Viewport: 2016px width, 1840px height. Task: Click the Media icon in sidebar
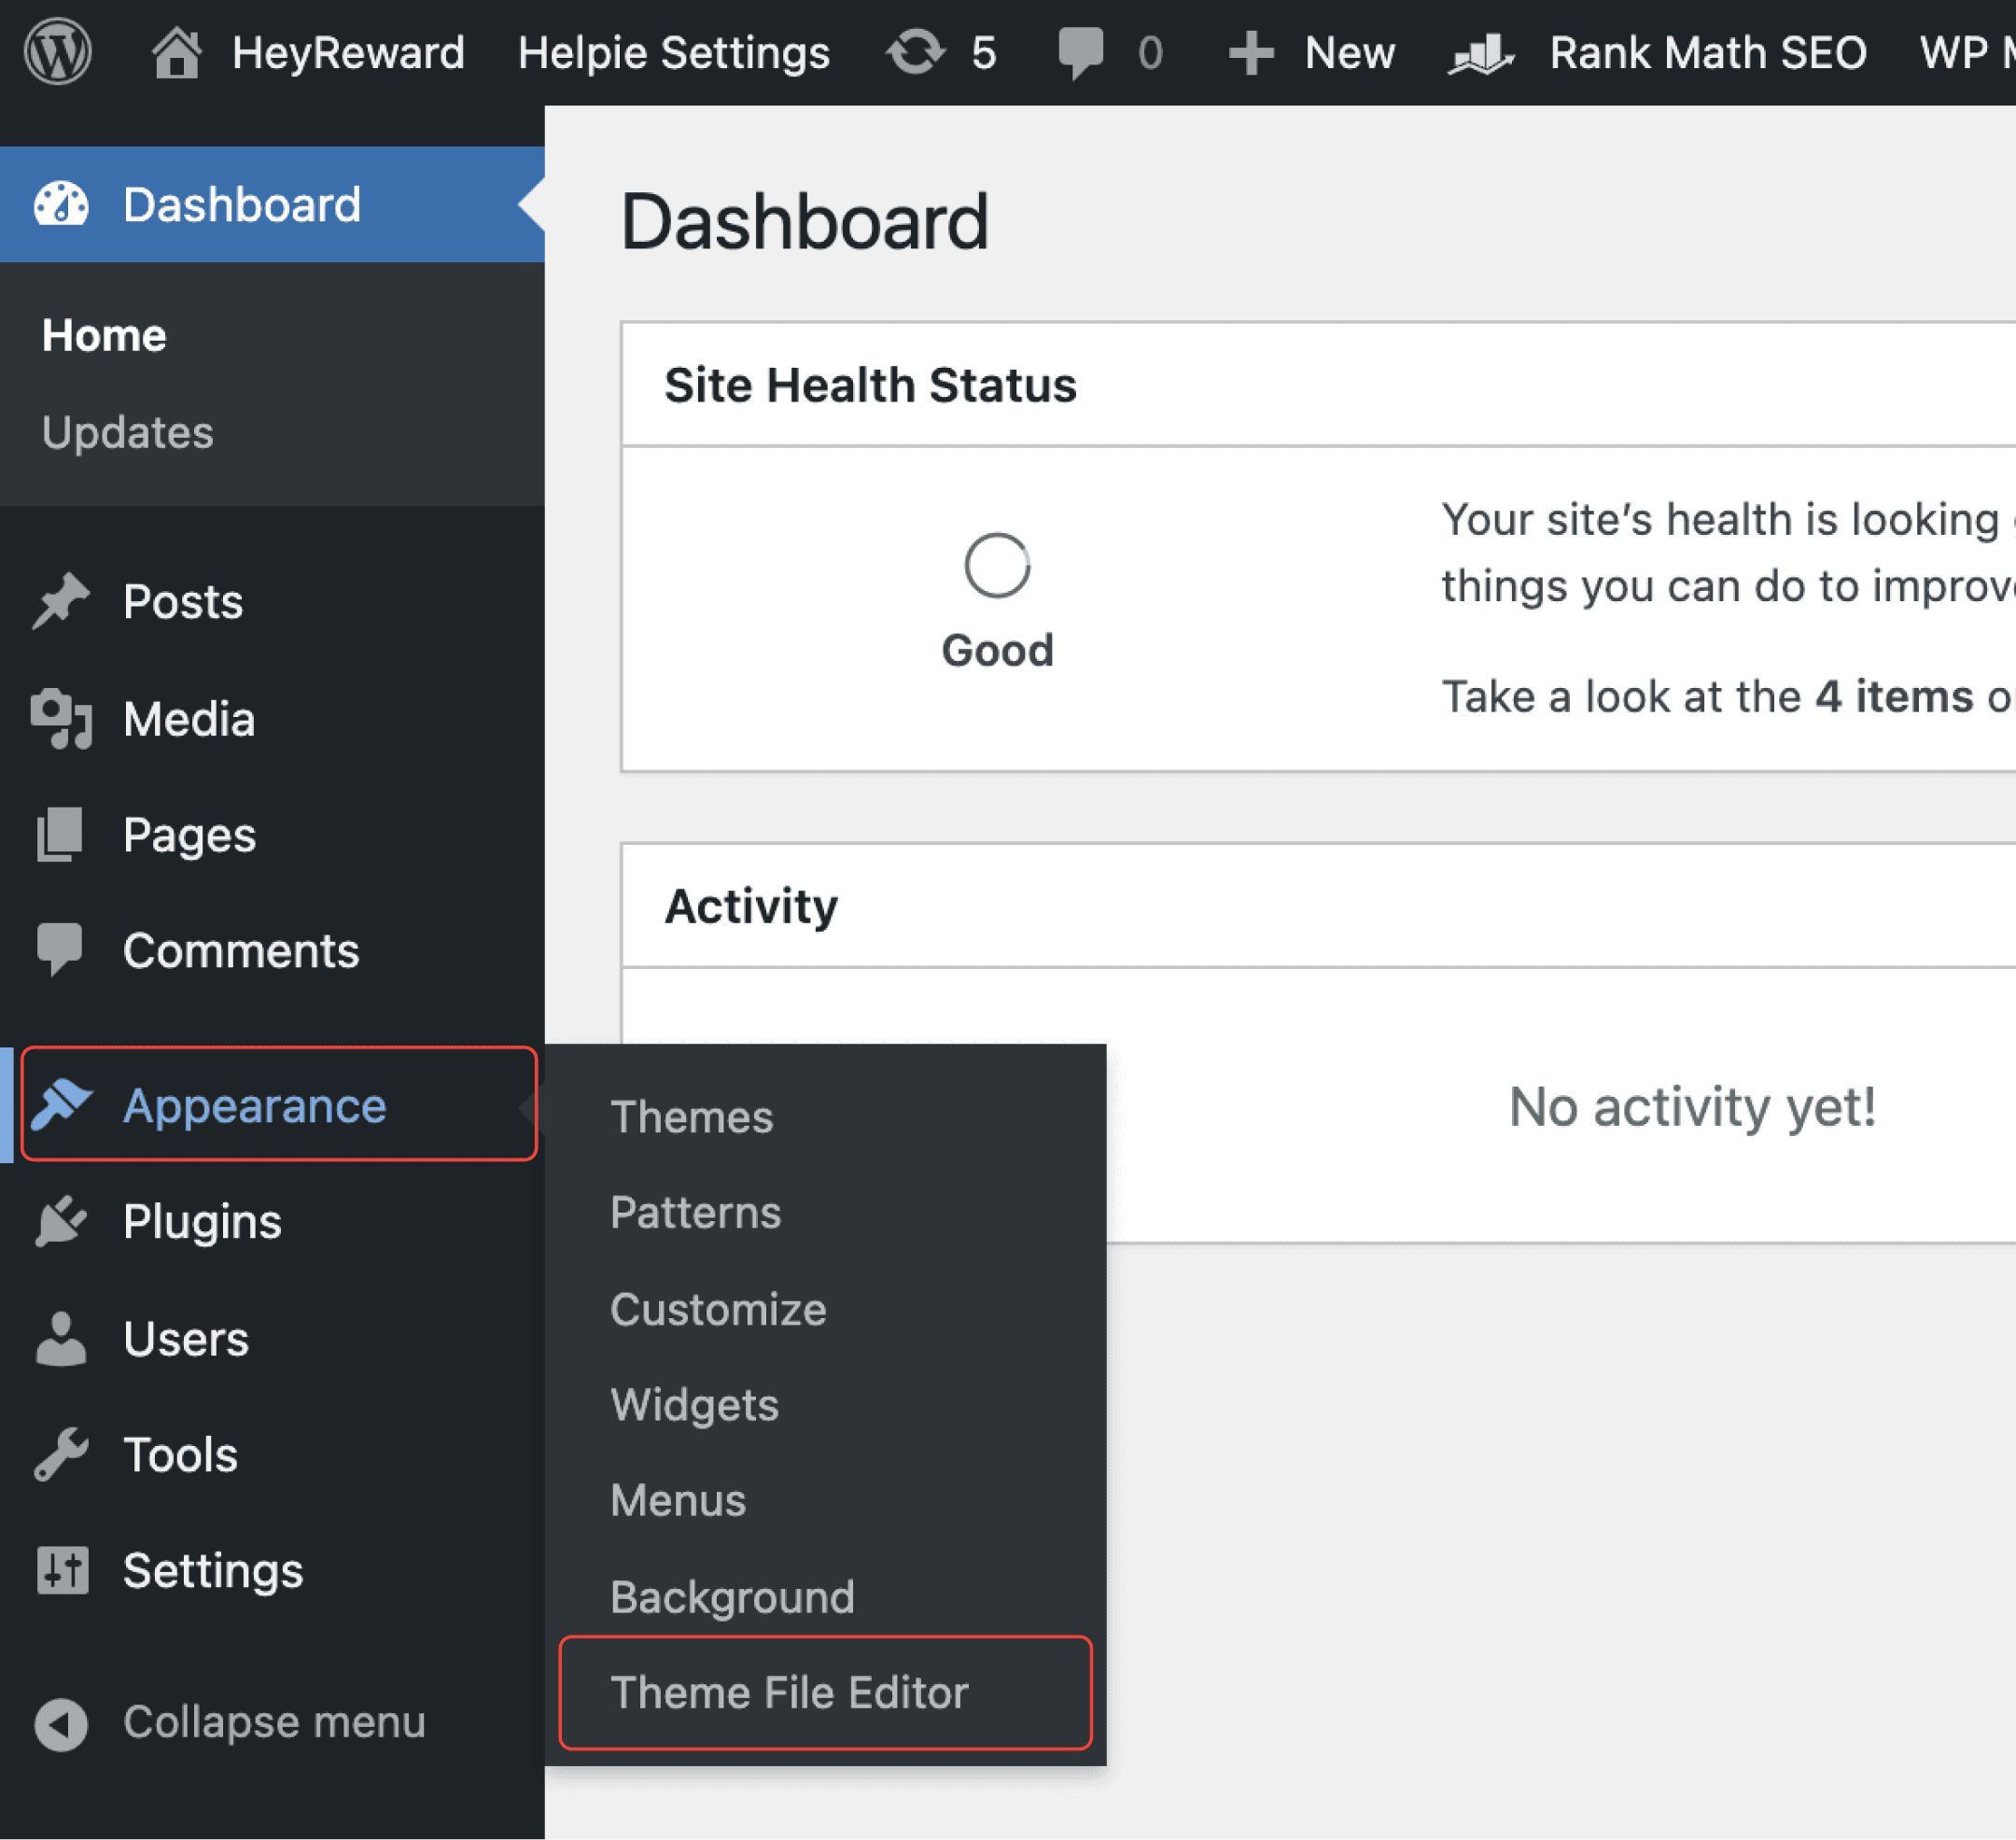(x=62, y=719)
